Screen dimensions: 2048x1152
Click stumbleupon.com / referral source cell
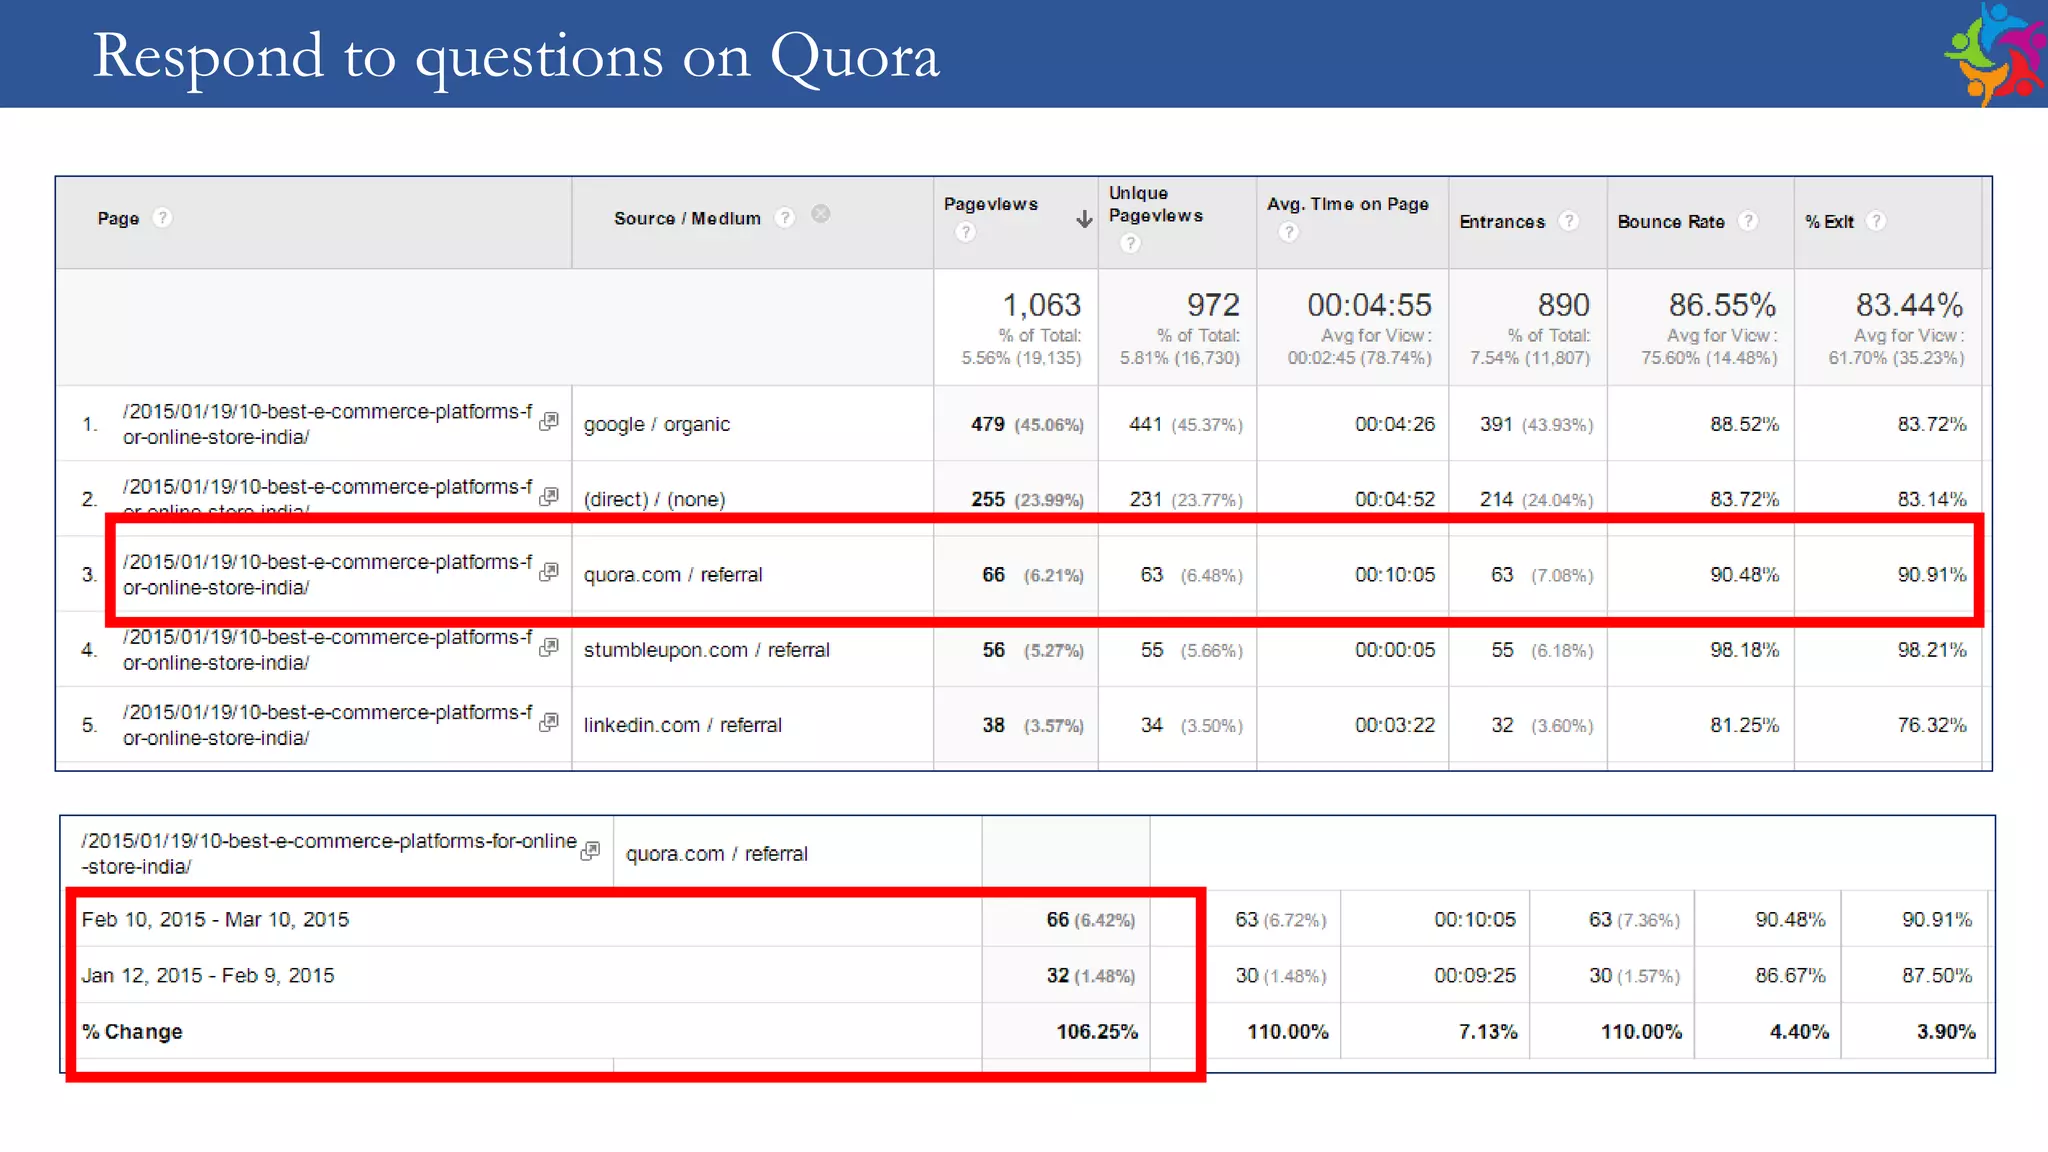[x=707, y=650]
